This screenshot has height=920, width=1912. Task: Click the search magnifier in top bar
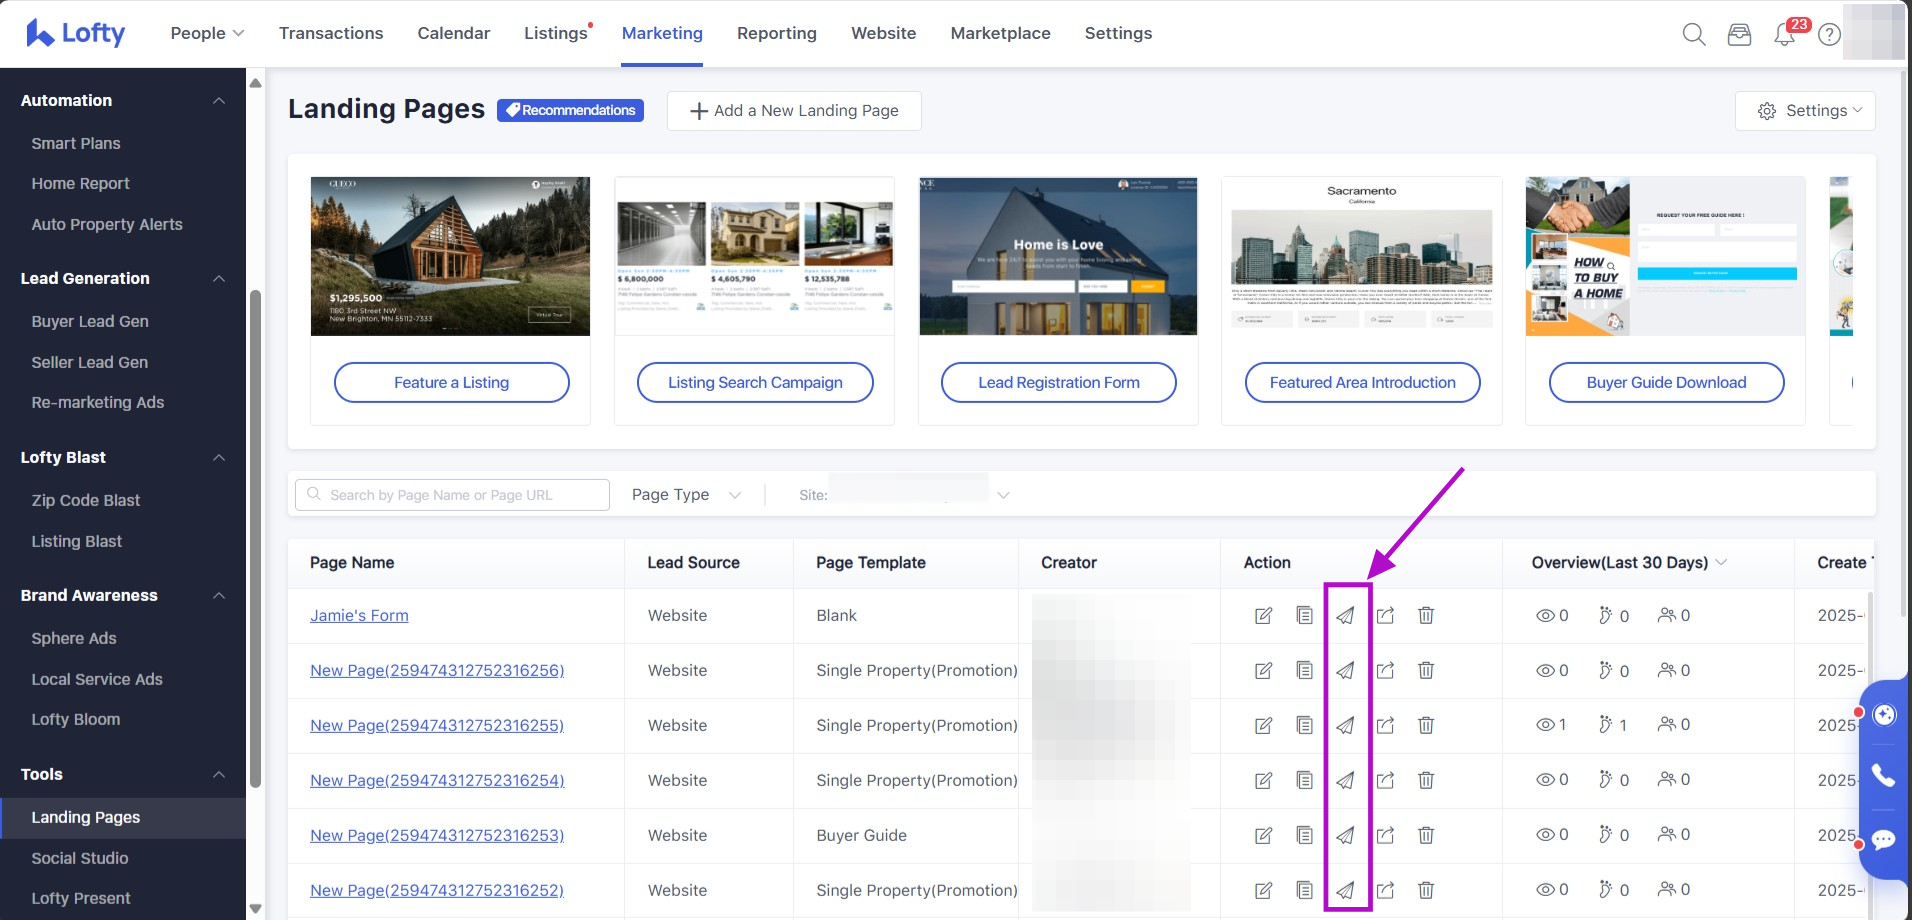coord(1693,35)
